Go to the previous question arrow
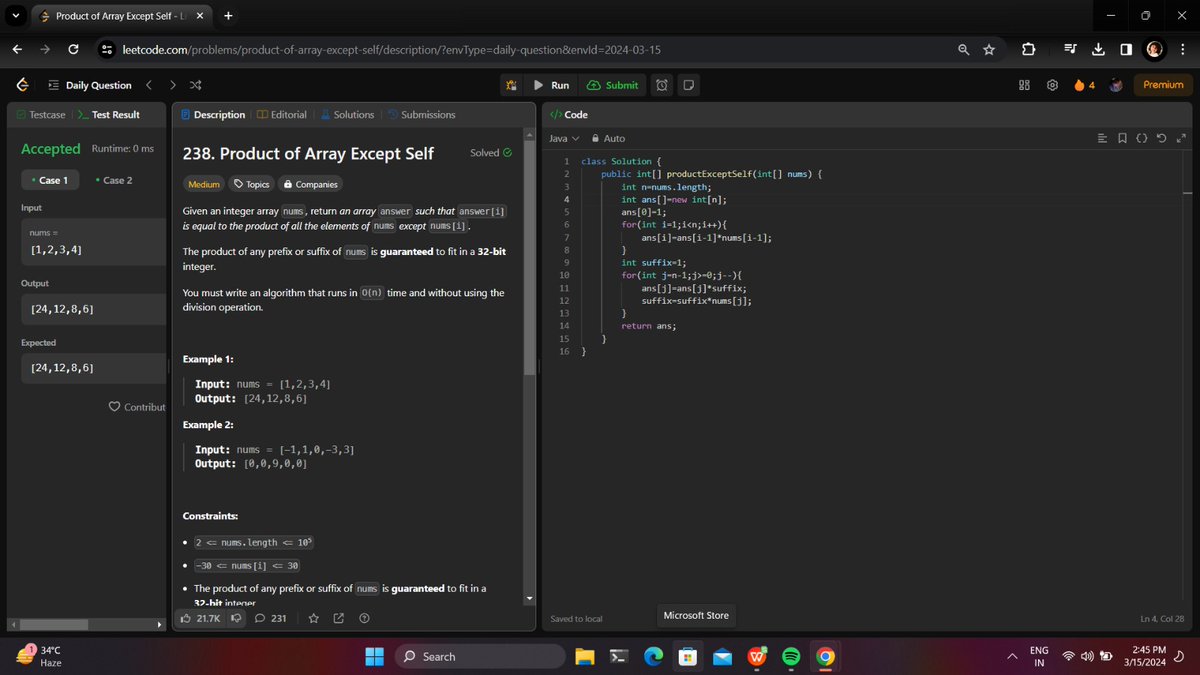The width and height of the screenshot is (1200, 675). 149,85
